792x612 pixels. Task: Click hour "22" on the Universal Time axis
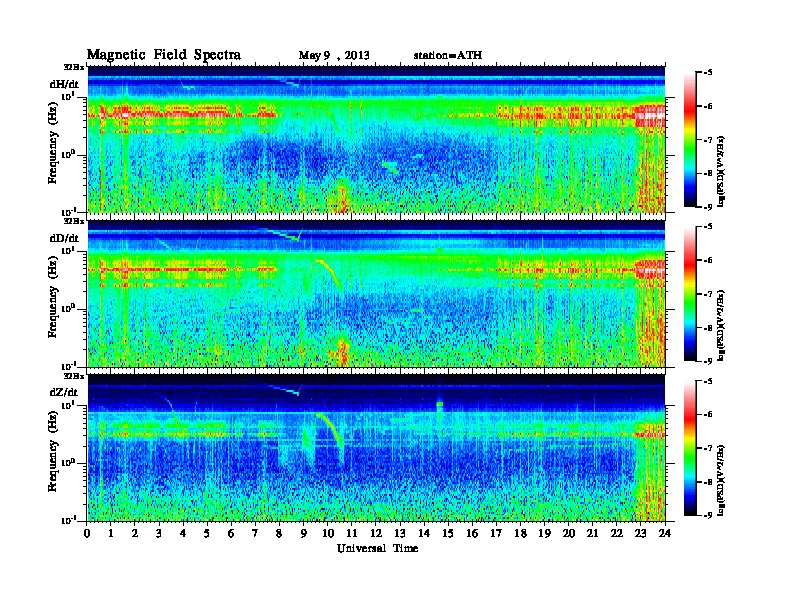point(617,533)
